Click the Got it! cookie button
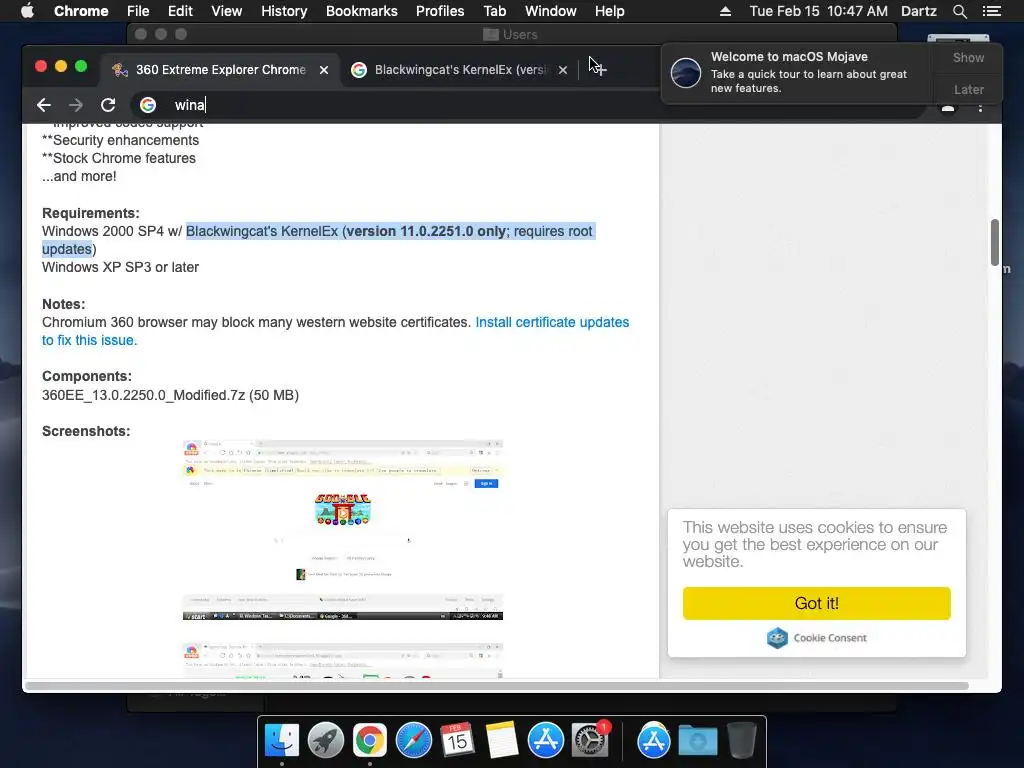Viewport: 1024px width, 768px height. [816, 603]
